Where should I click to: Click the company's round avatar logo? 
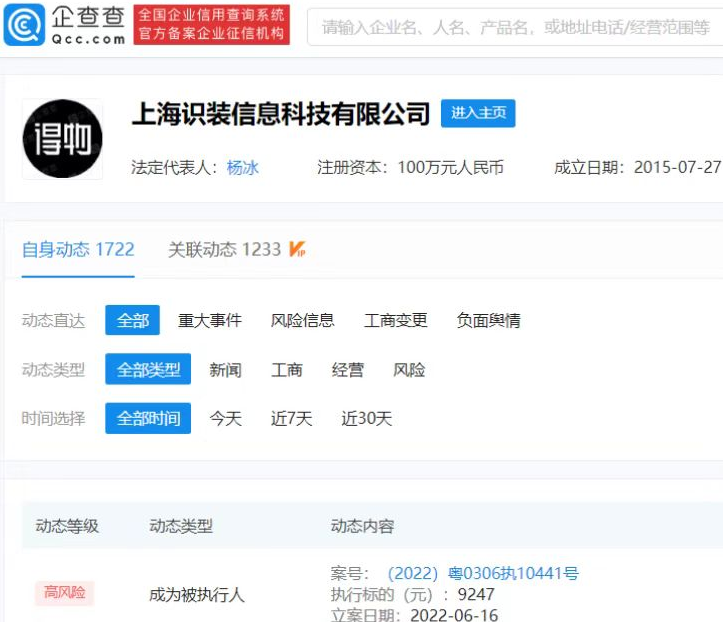(x=62, y=138)
